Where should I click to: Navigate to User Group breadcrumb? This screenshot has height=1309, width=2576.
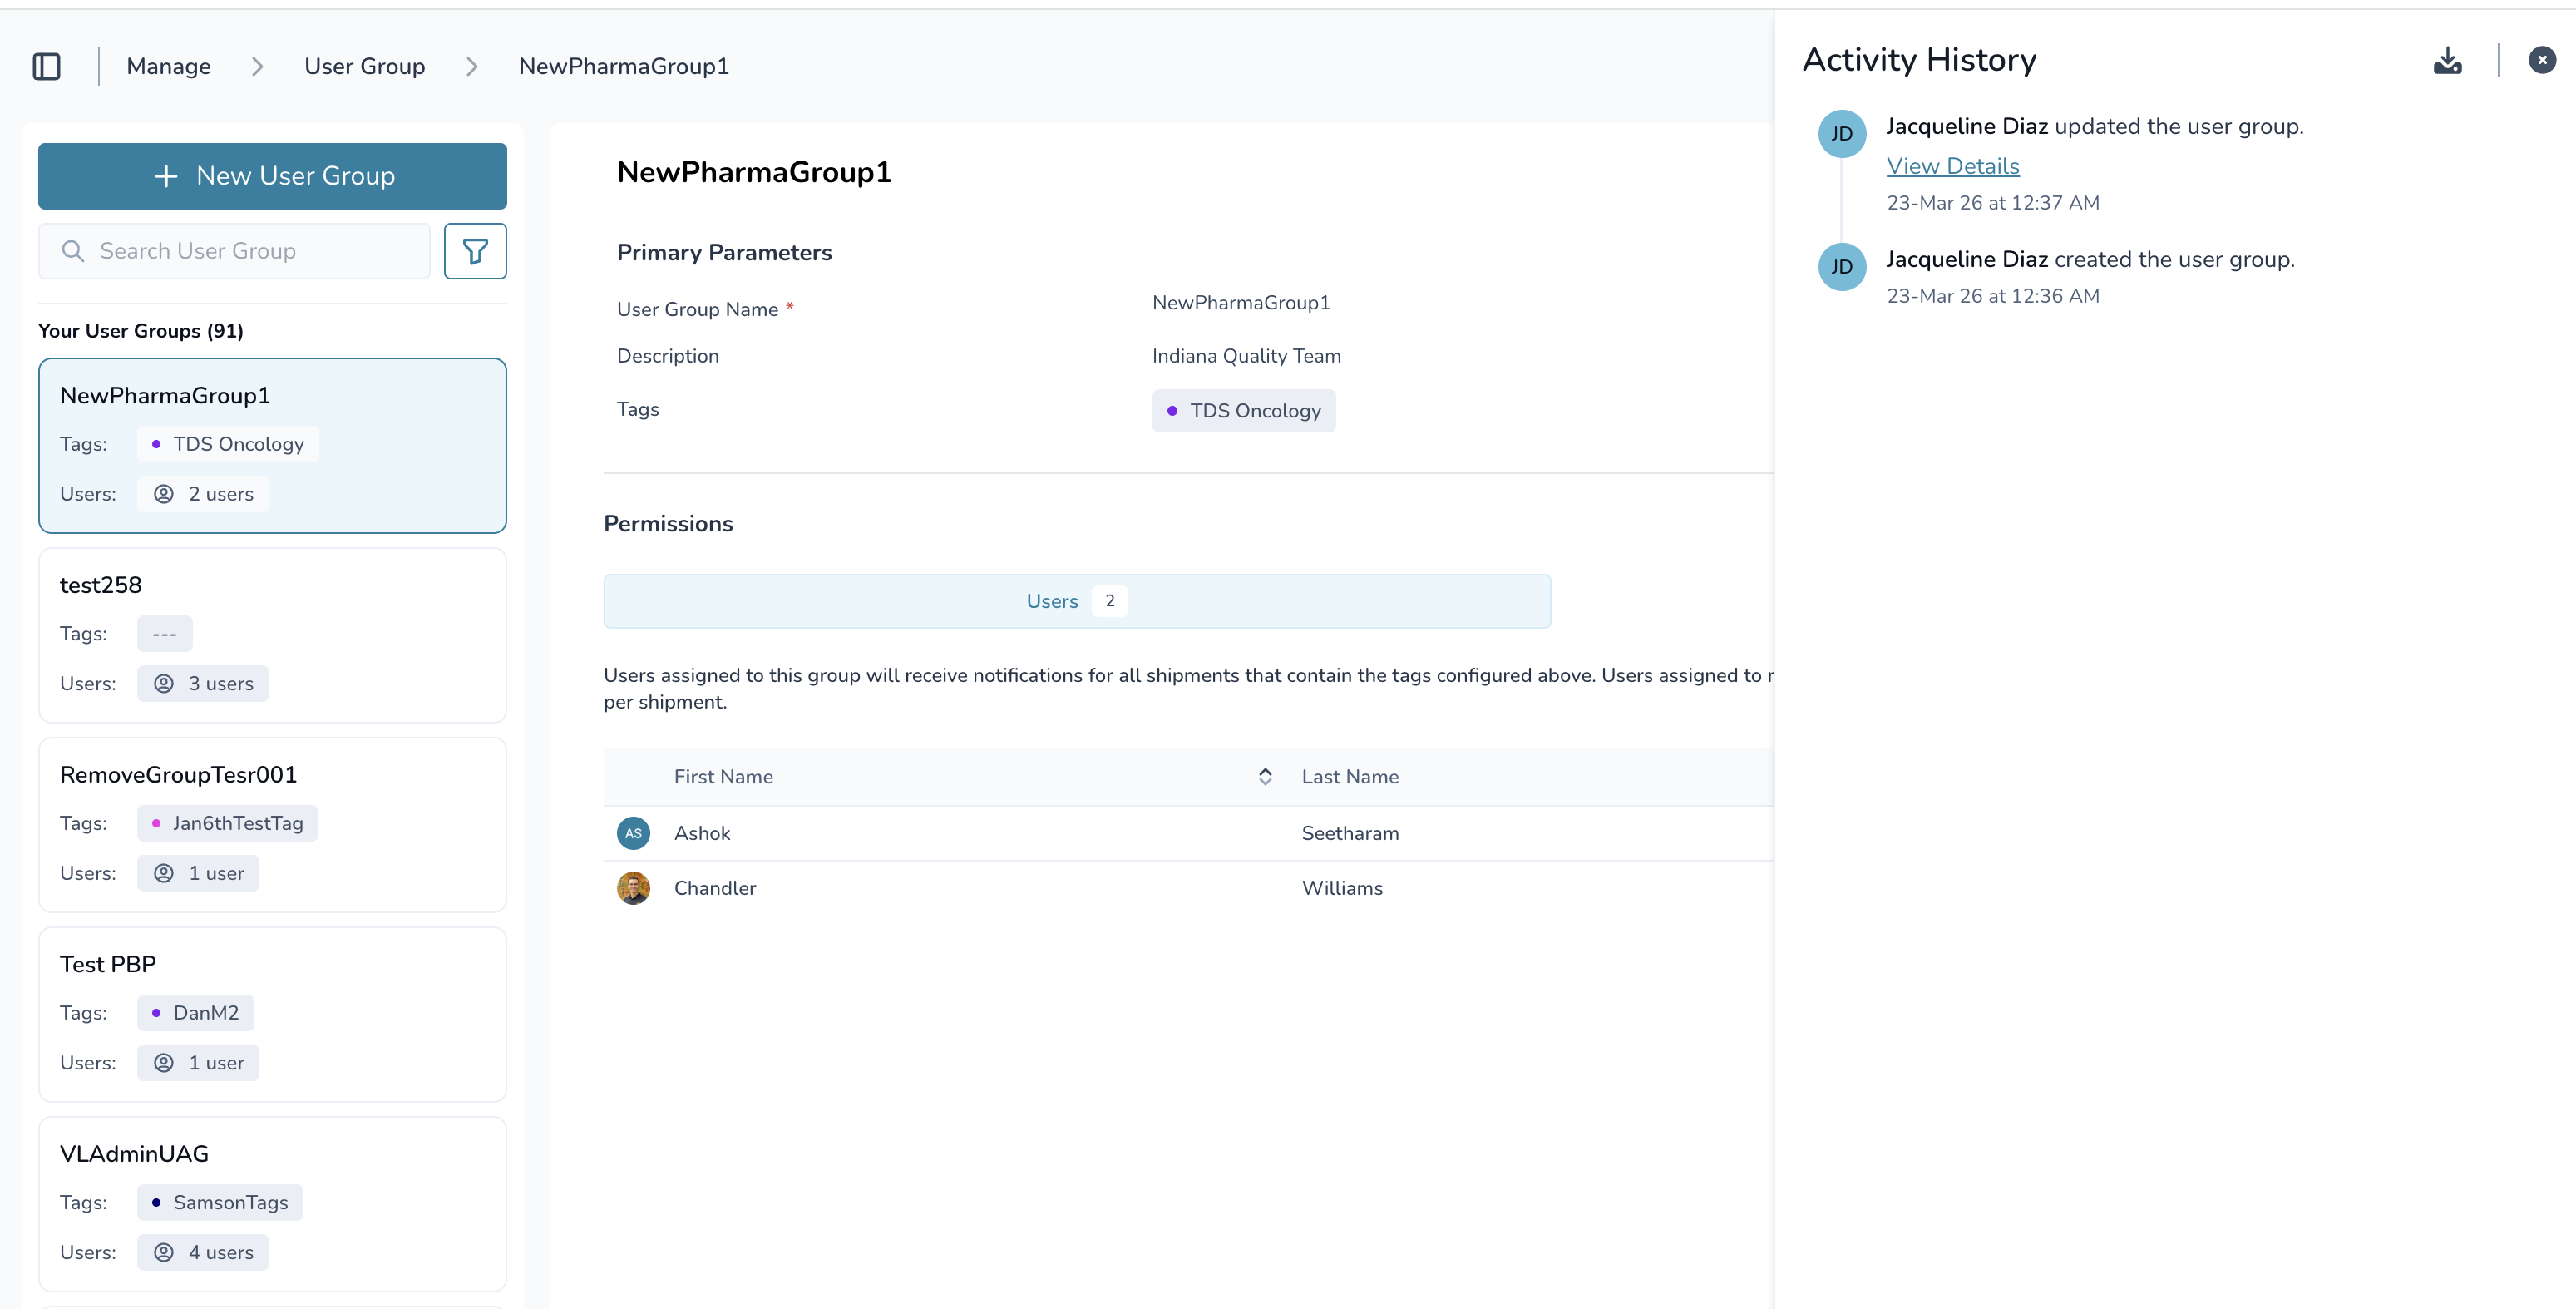pyautogui.click(x=364, y=66)
